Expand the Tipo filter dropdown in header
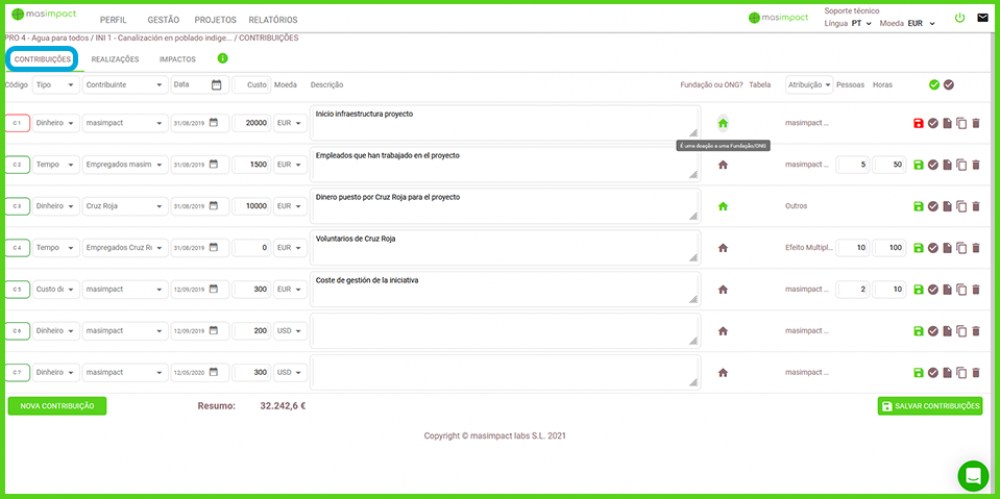Viewport: 1000px width, 499px height. 56,85
